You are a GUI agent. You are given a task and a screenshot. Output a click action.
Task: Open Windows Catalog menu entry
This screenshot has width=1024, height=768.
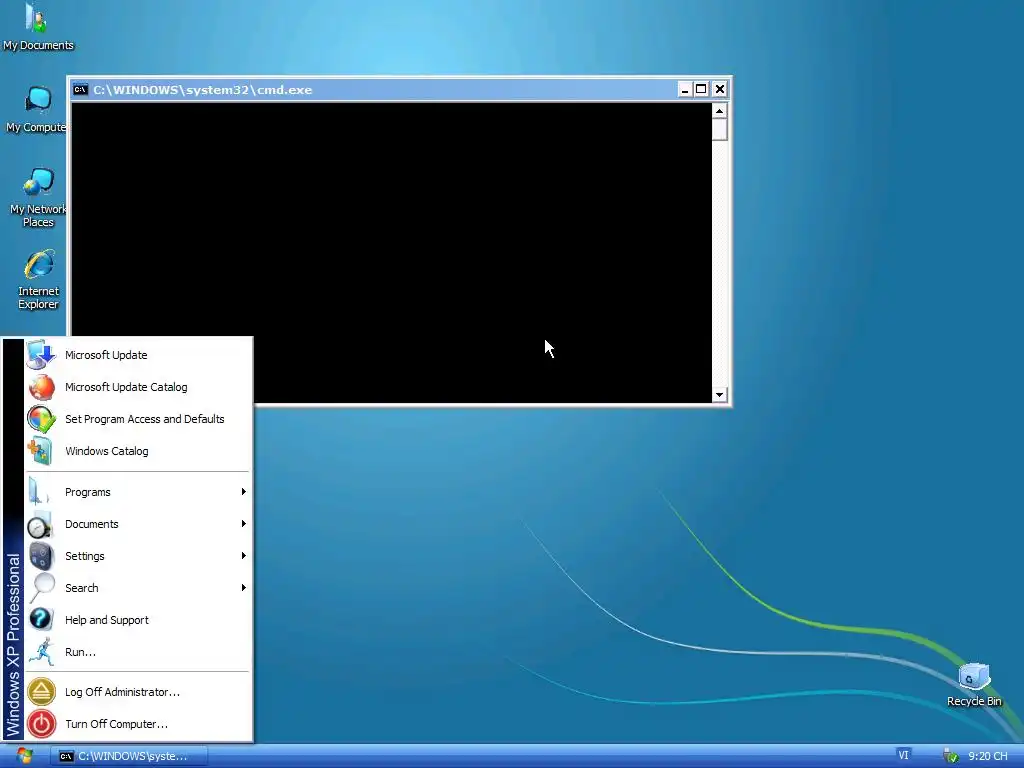coord(138,451)
